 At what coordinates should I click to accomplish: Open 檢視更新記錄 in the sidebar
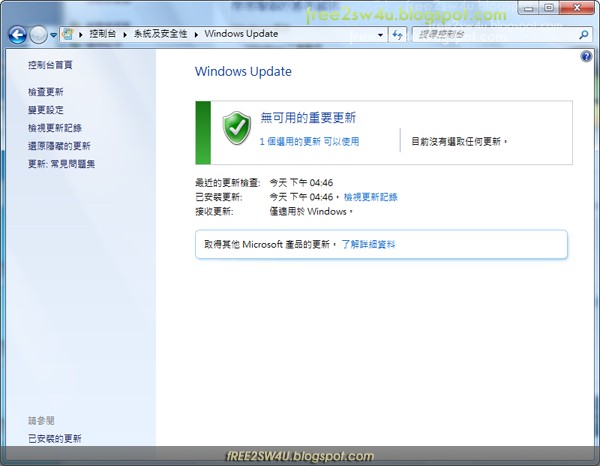55,128
